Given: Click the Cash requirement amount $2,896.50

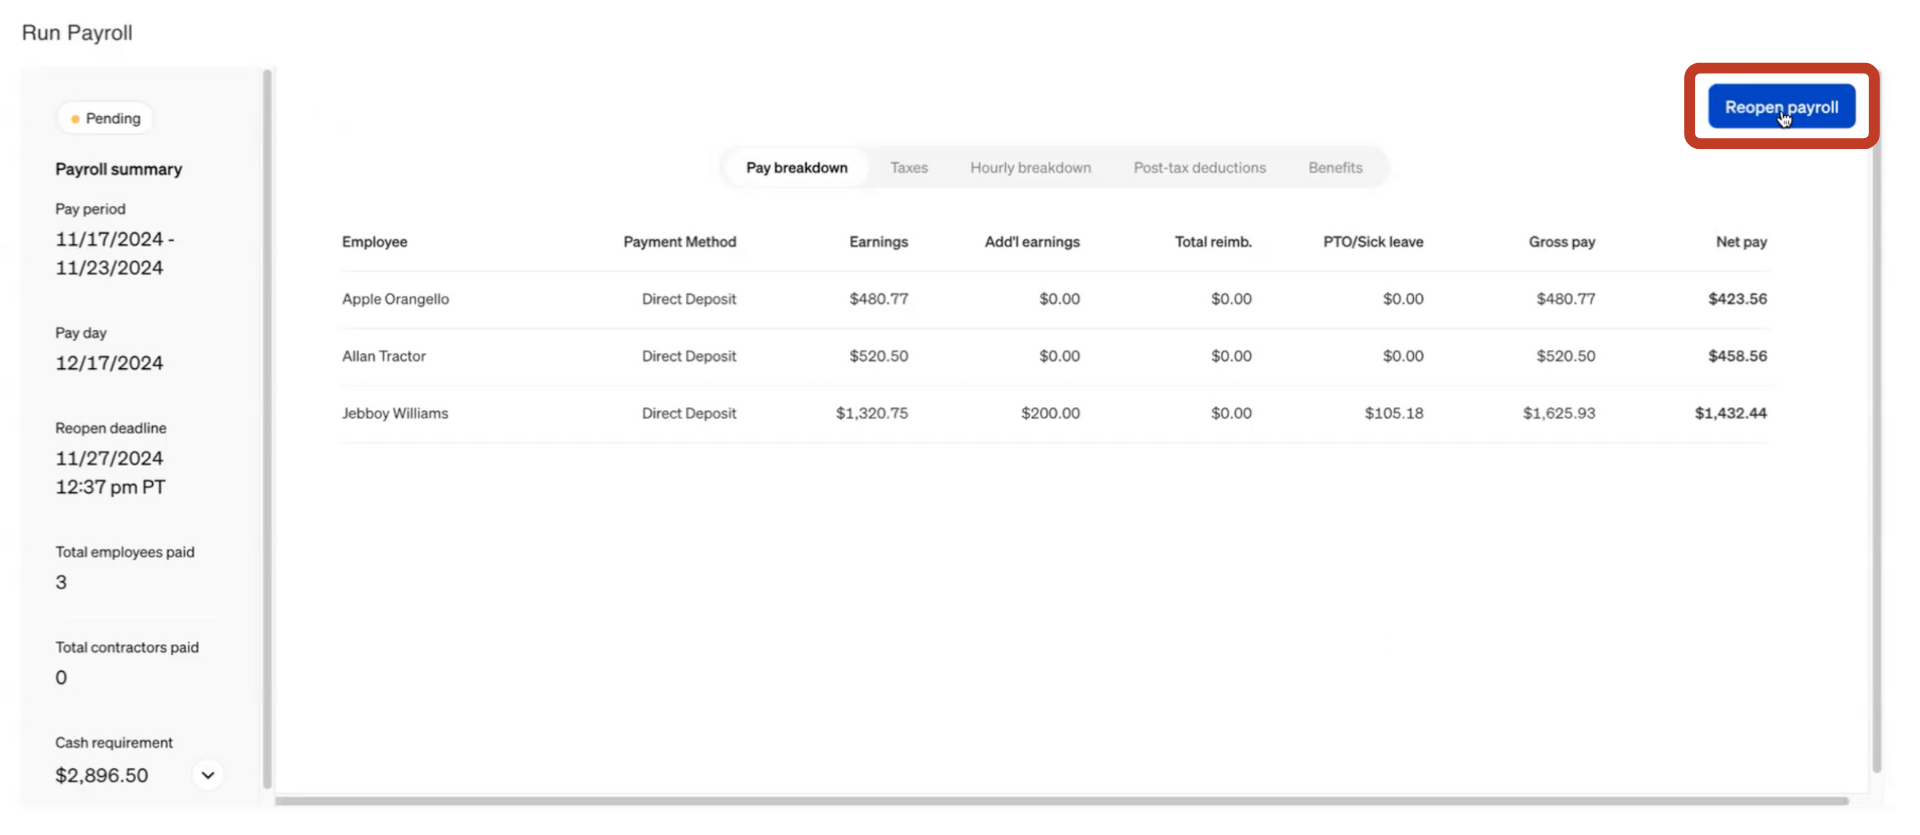Looking at the screenshot, I should (x=101, y=775).
